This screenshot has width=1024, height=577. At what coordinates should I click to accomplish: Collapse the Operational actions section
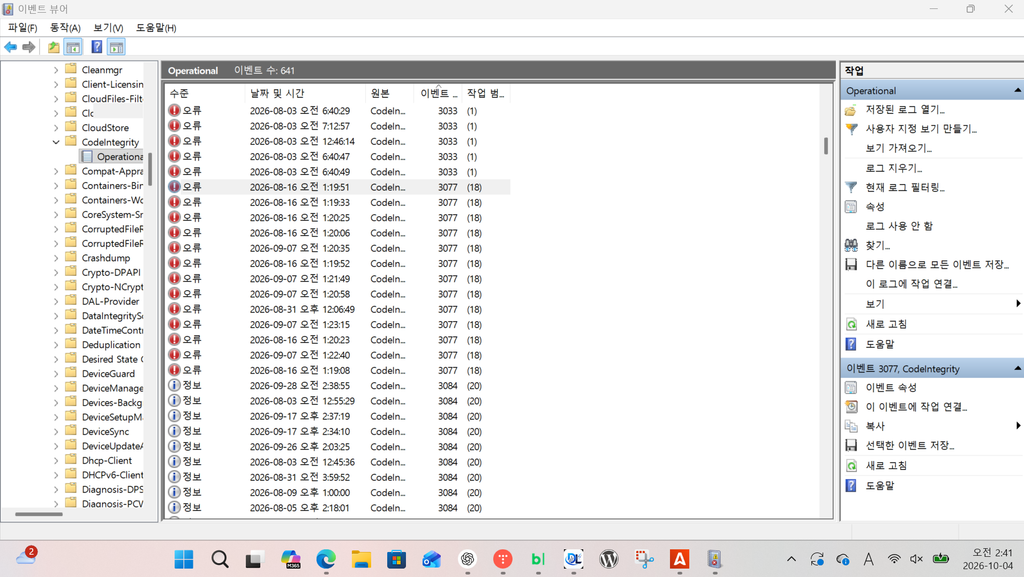tap(1017, 91)
